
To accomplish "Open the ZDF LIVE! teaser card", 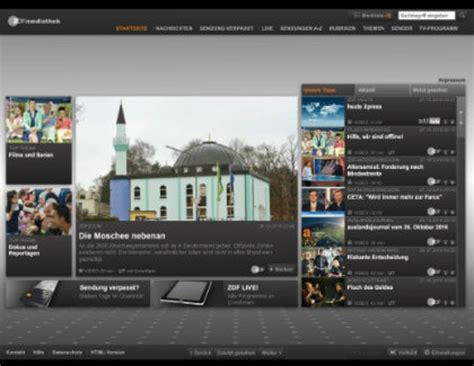I will coord(225,293).
